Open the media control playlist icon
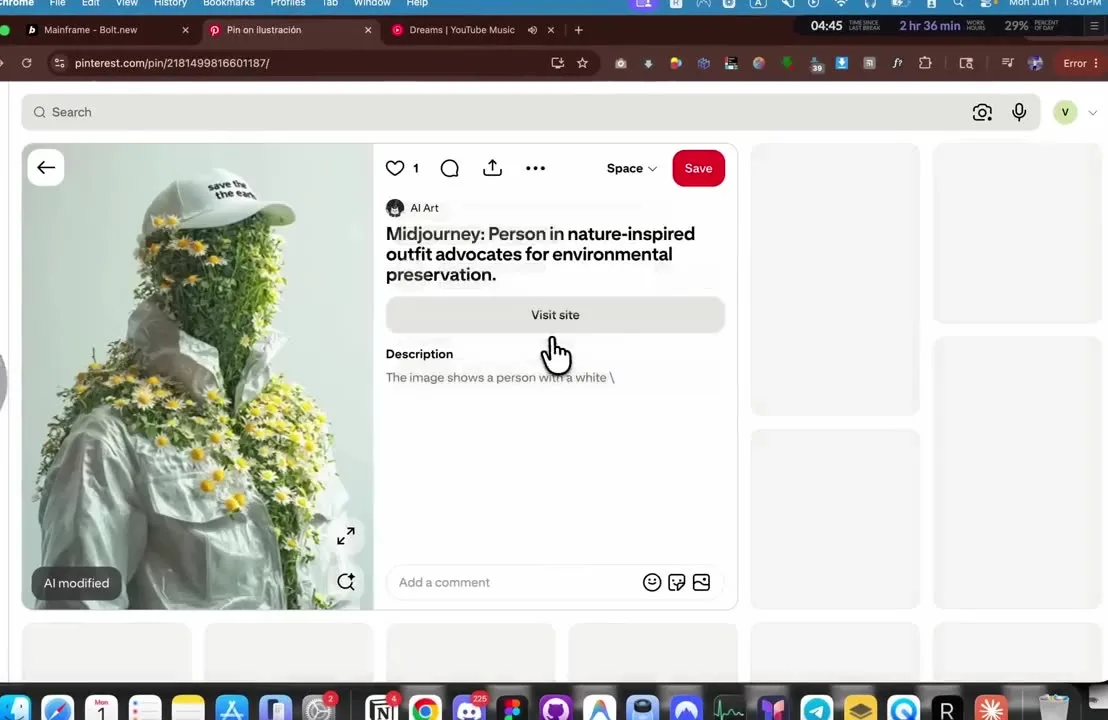The height and width of the screenshot is (720, 1108). tap(1008, 63)
